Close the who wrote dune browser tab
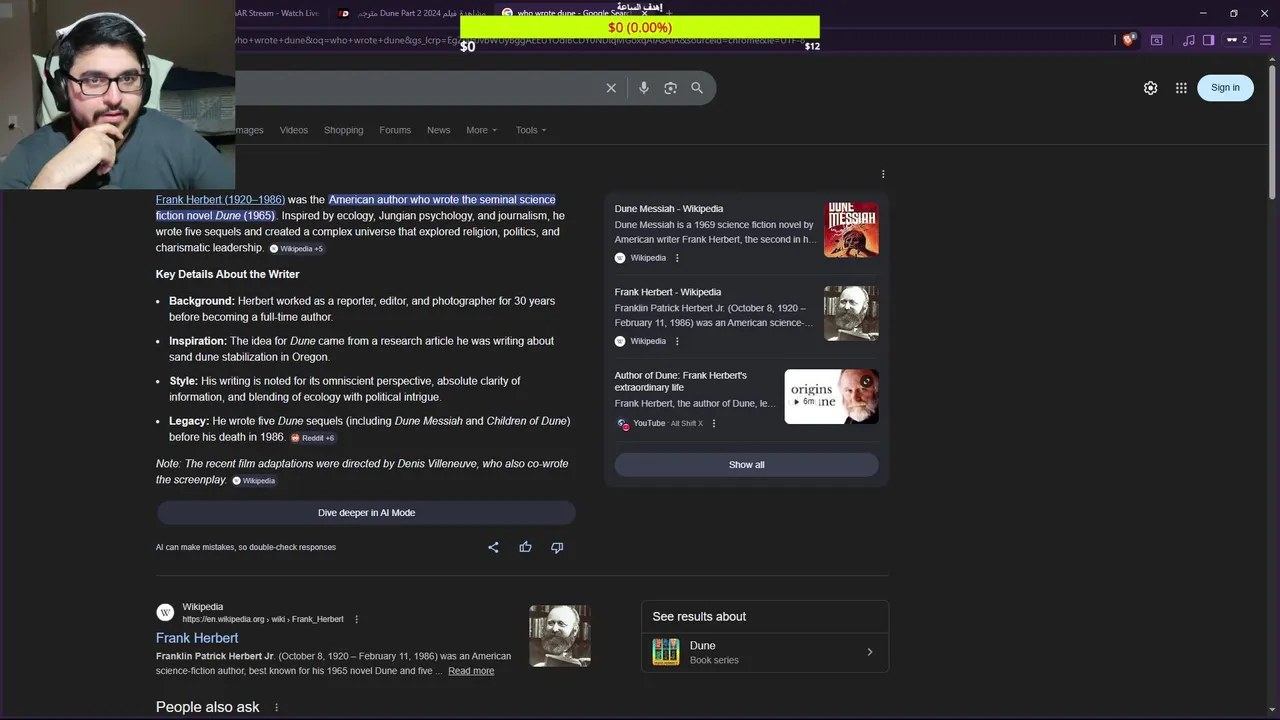 point(645,14)
